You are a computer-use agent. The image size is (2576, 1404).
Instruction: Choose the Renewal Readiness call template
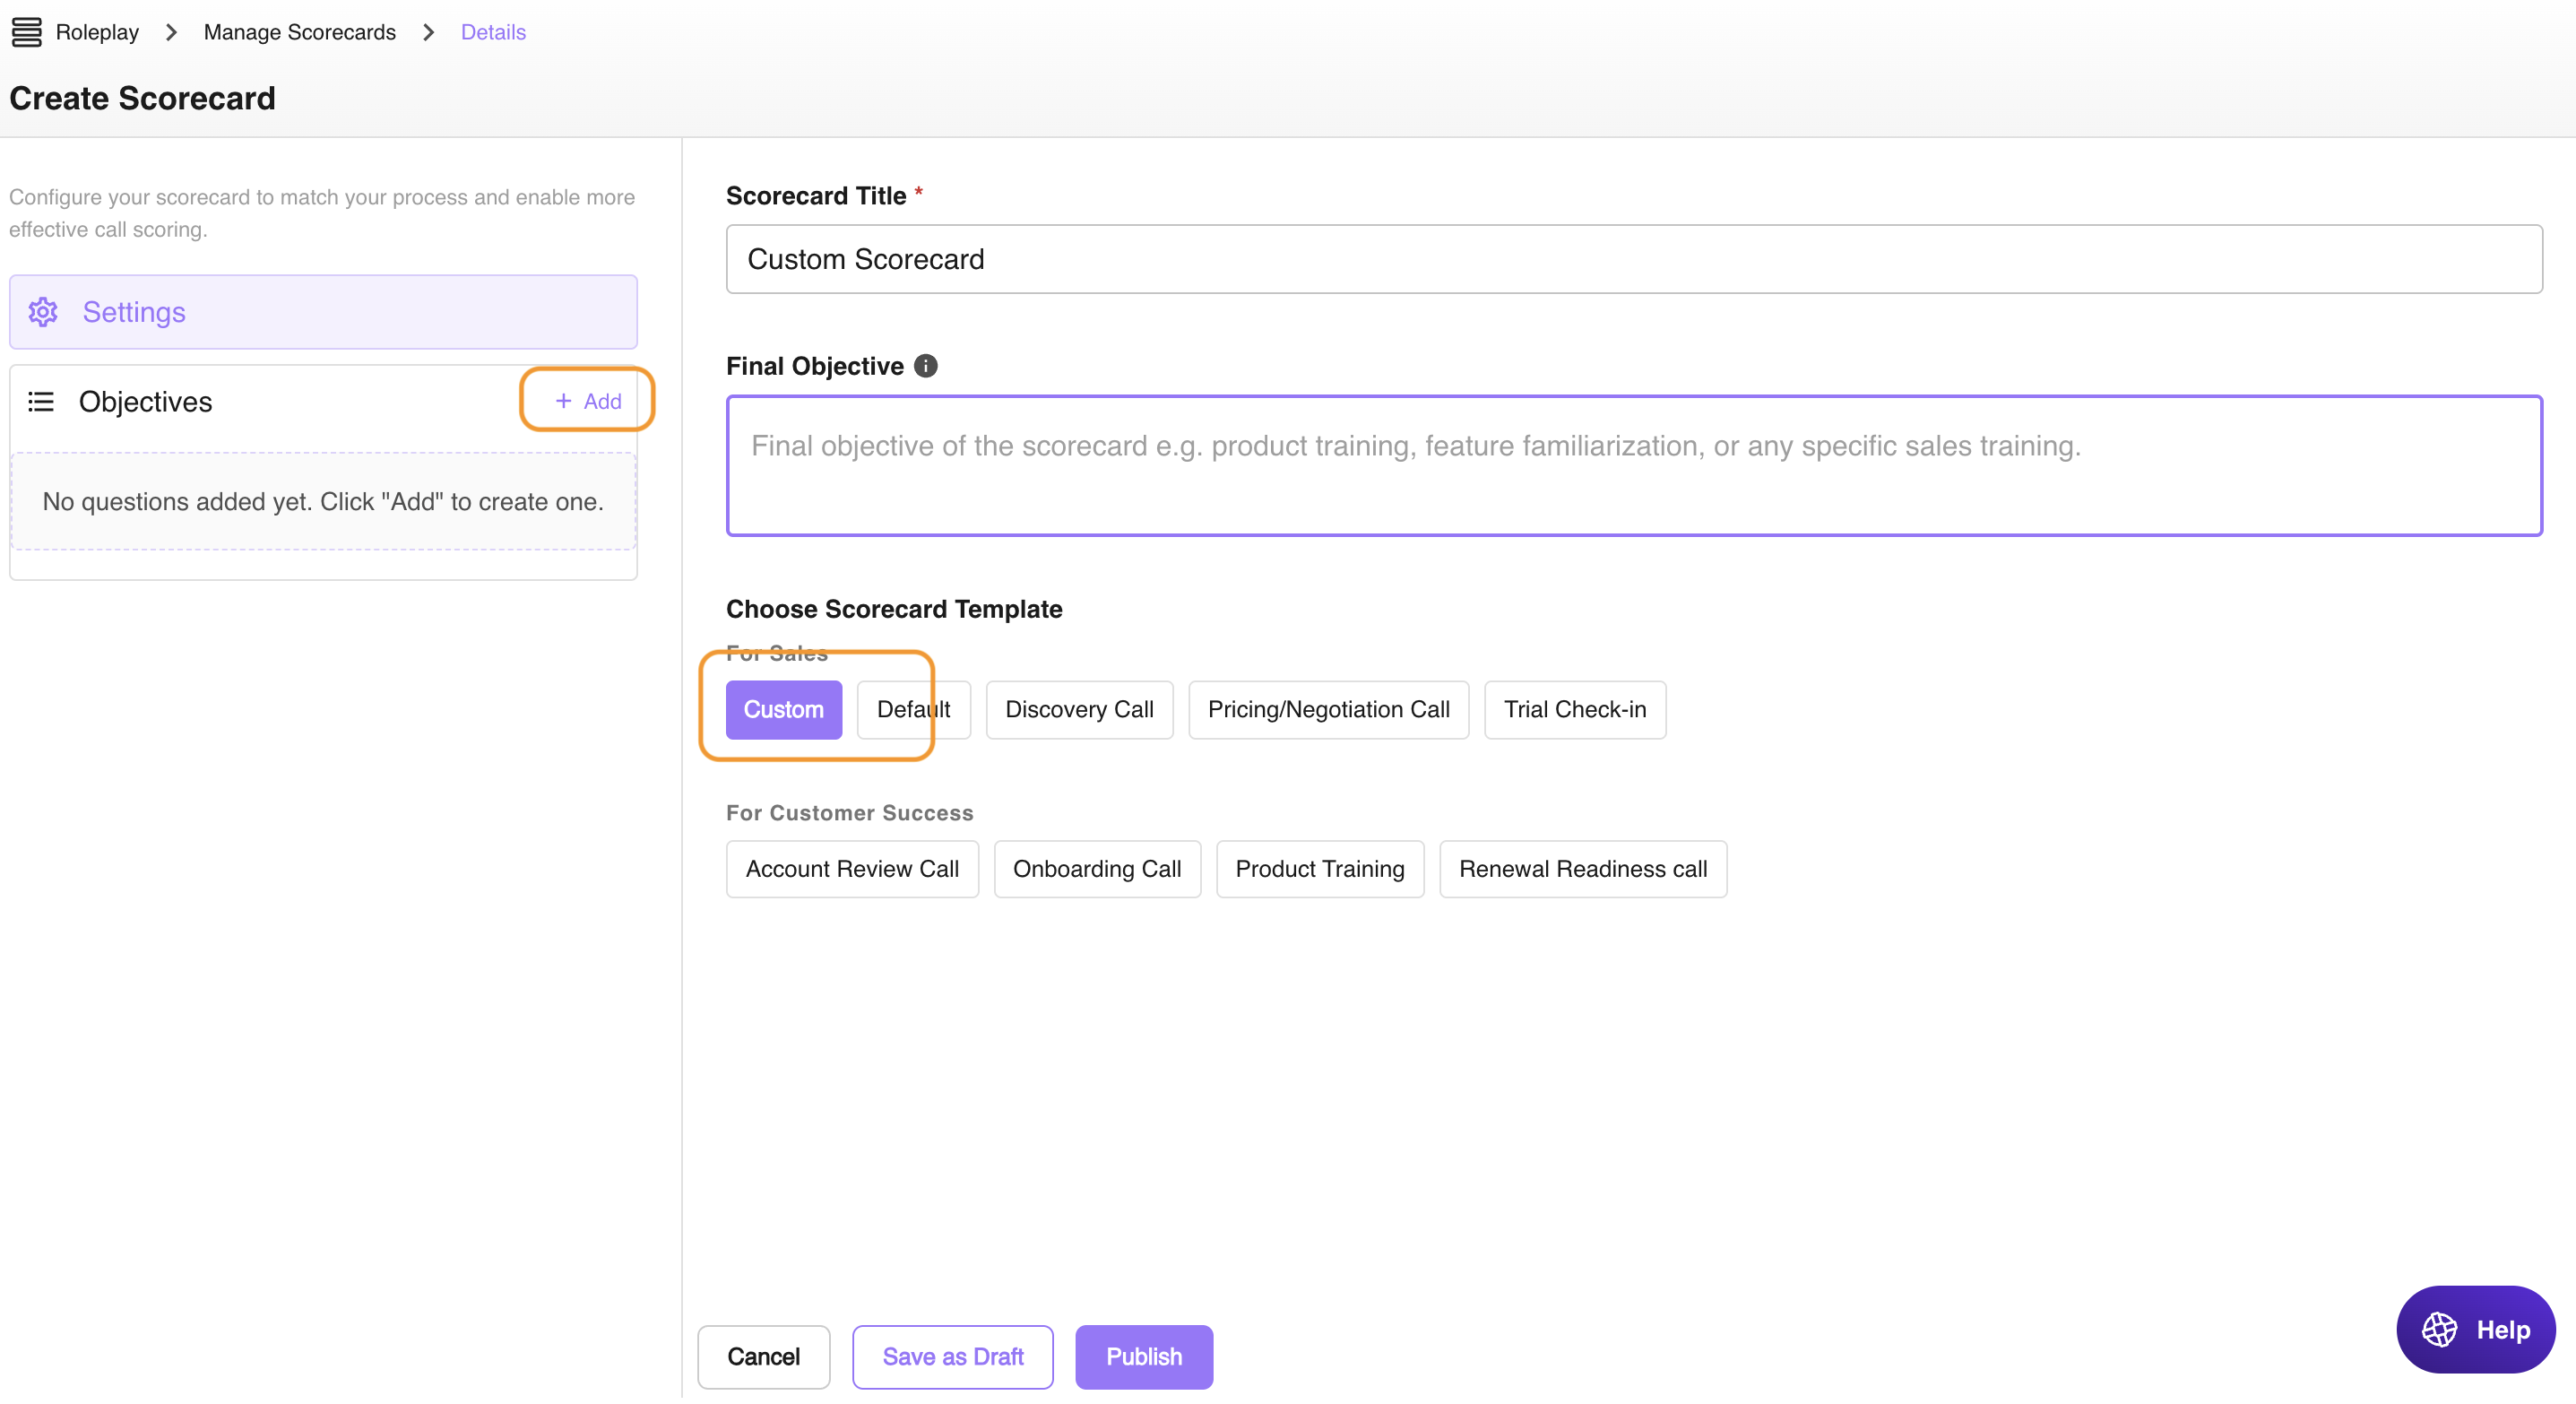pos(1581,868)
